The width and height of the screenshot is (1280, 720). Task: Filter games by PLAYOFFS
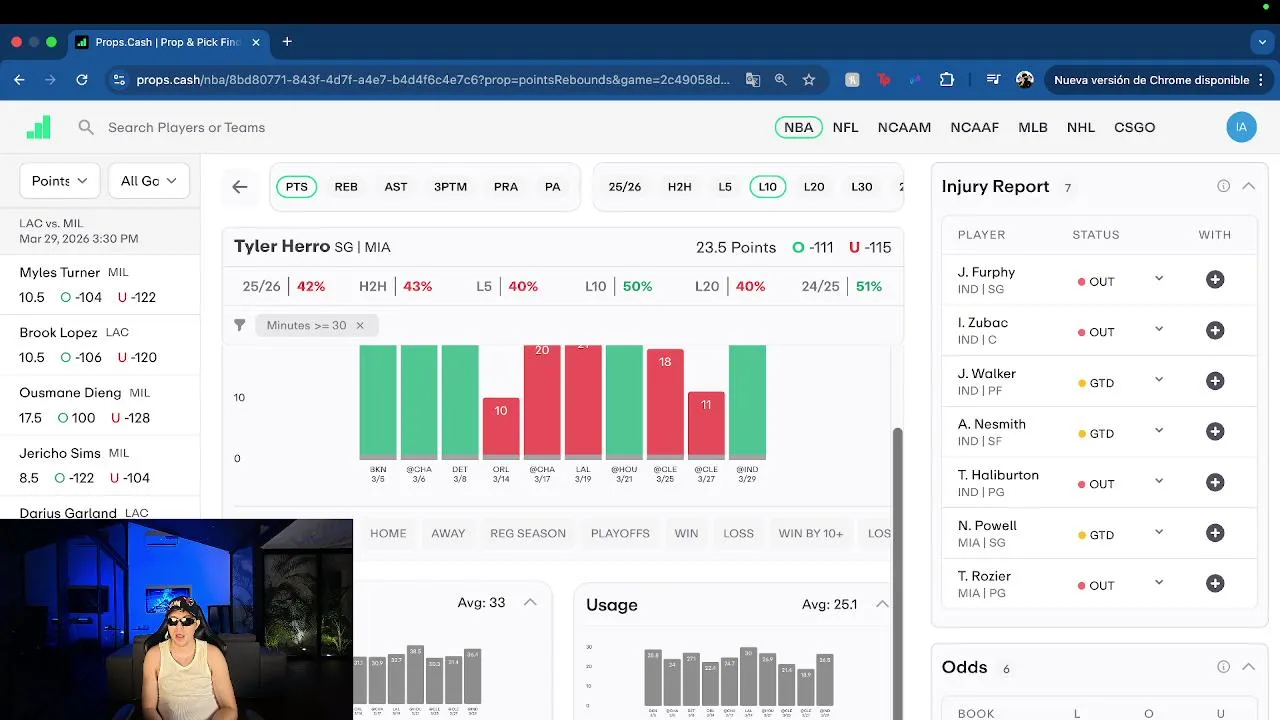(620, 533)
